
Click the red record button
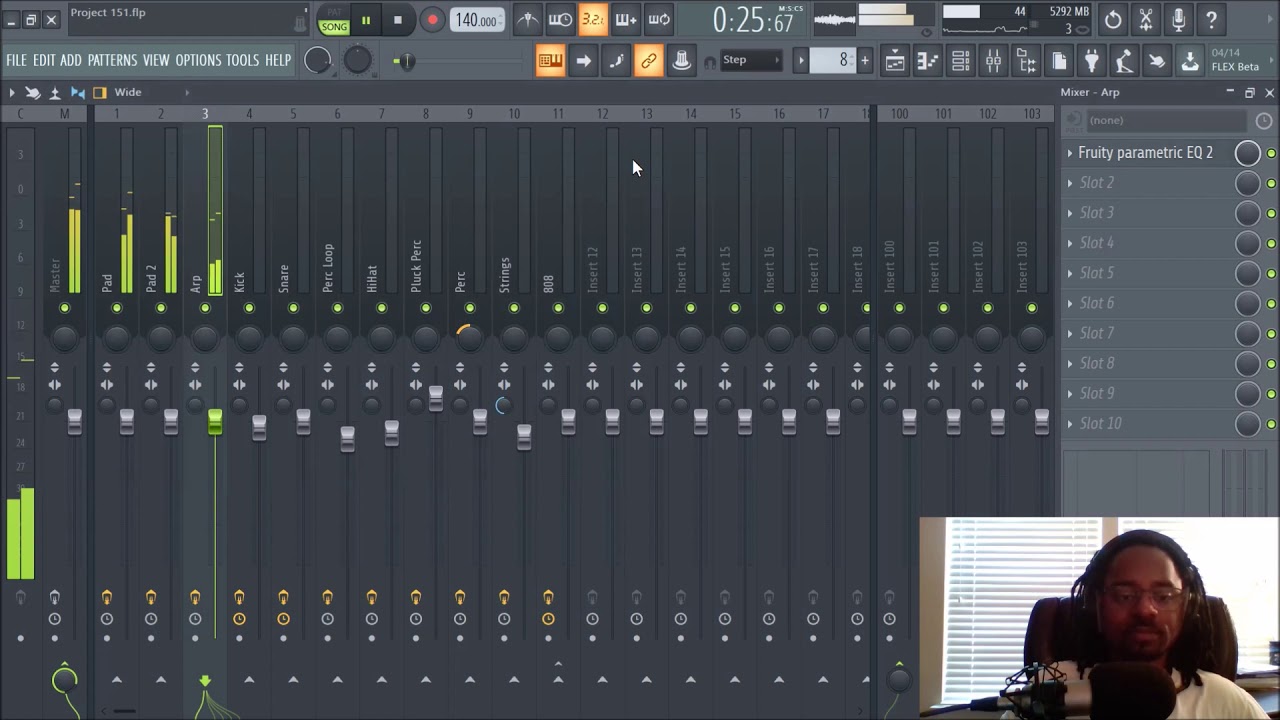432,20
